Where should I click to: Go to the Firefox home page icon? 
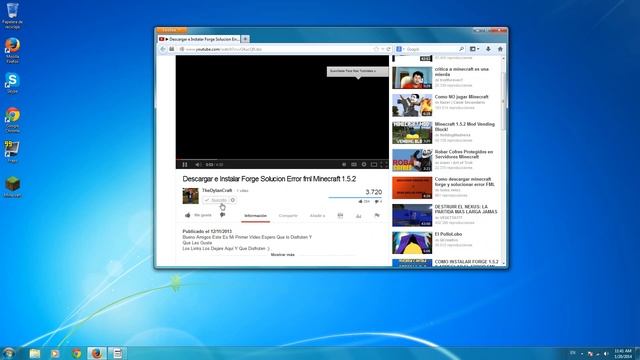coord(500,49)
